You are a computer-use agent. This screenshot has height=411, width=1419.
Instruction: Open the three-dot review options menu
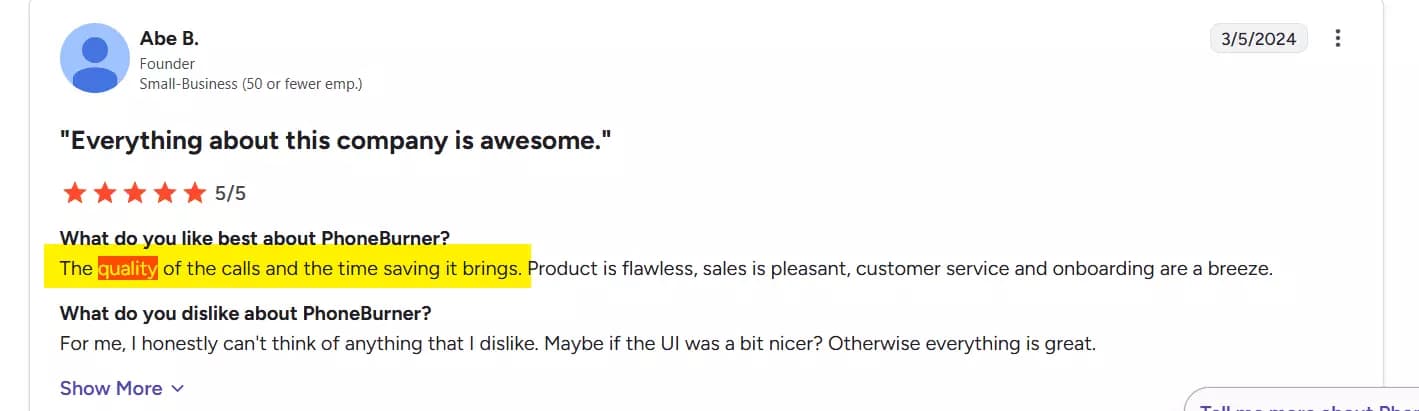click(x=1338, y=39)
